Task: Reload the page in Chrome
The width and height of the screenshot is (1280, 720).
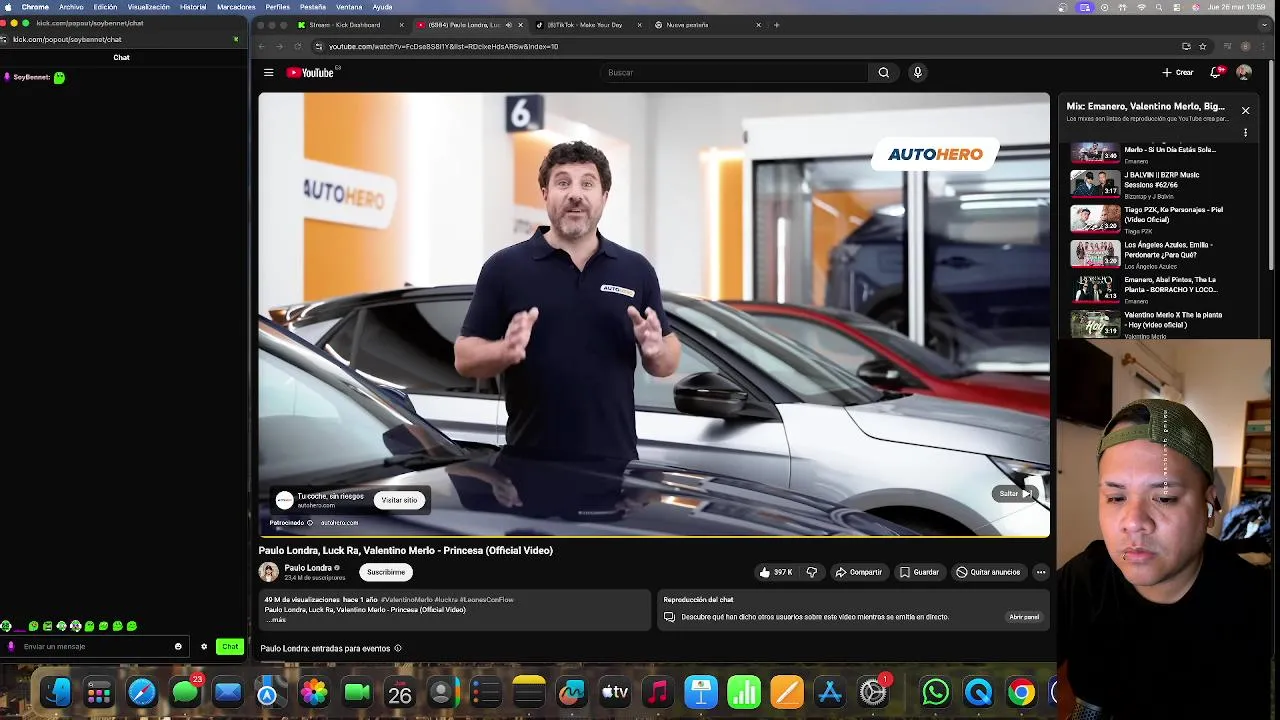Action: coord(297,46)
